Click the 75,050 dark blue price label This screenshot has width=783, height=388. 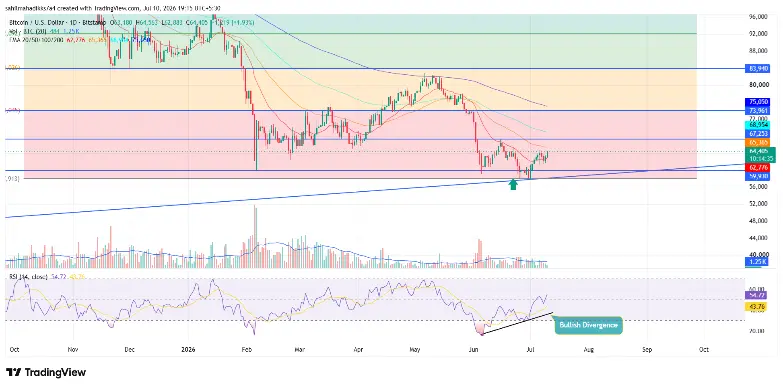[758, 101]
